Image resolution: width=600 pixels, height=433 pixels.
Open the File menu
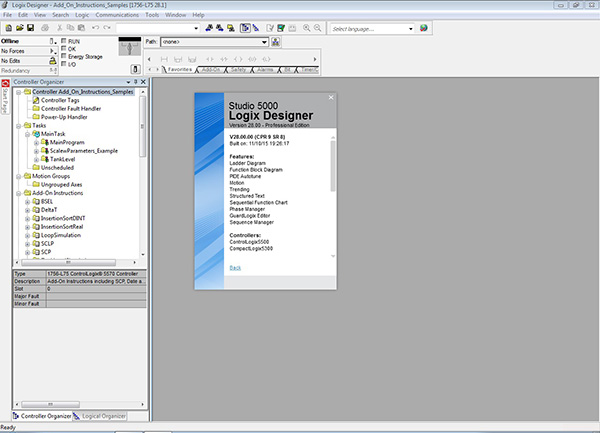click(7, 15)
